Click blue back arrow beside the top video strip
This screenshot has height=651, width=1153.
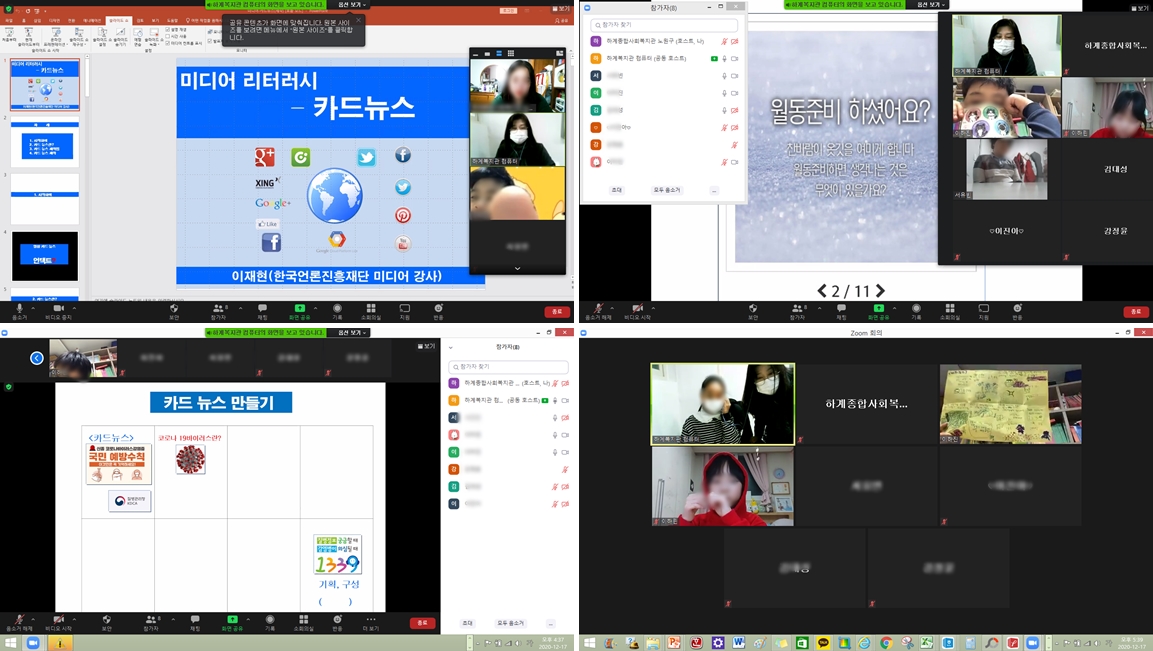click(x=37, y=358)
